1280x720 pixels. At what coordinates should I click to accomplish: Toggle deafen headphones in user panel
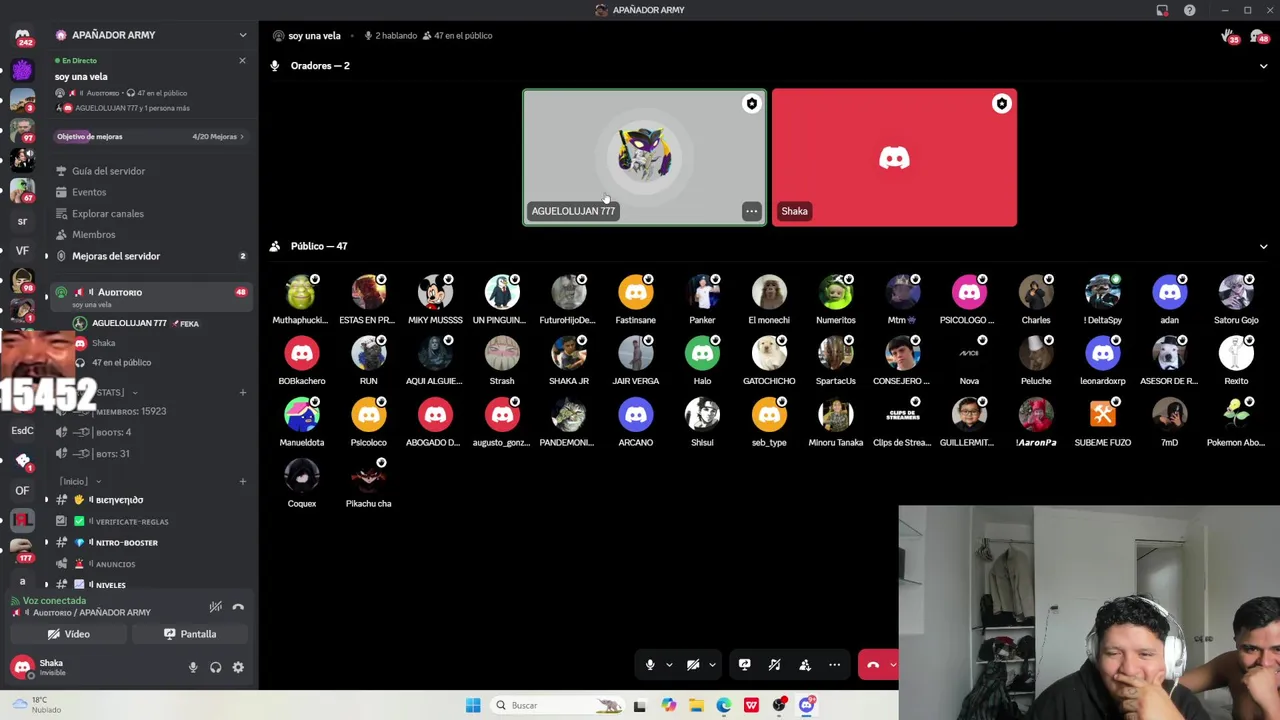pos(215,667)
